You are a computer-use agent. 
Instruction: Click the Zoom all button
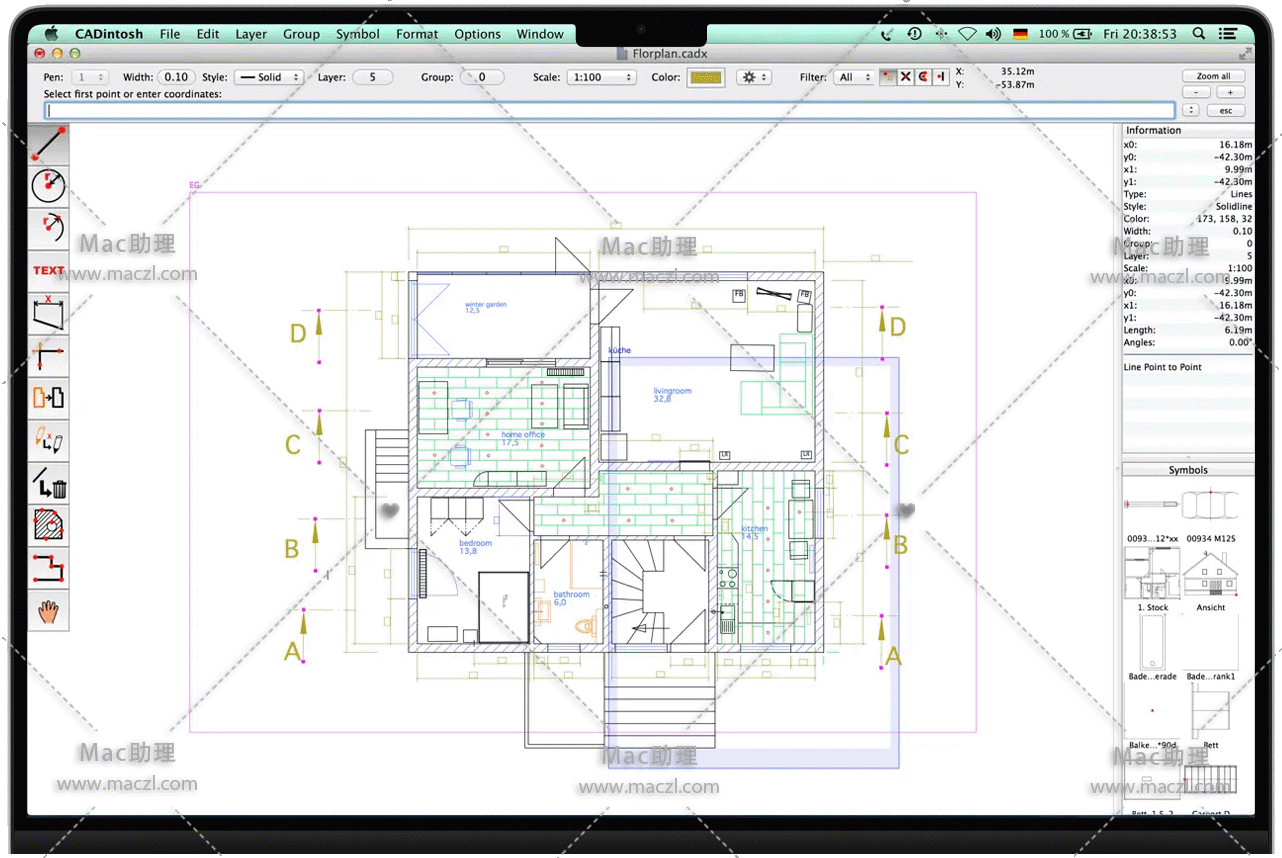pos(1213,76)
